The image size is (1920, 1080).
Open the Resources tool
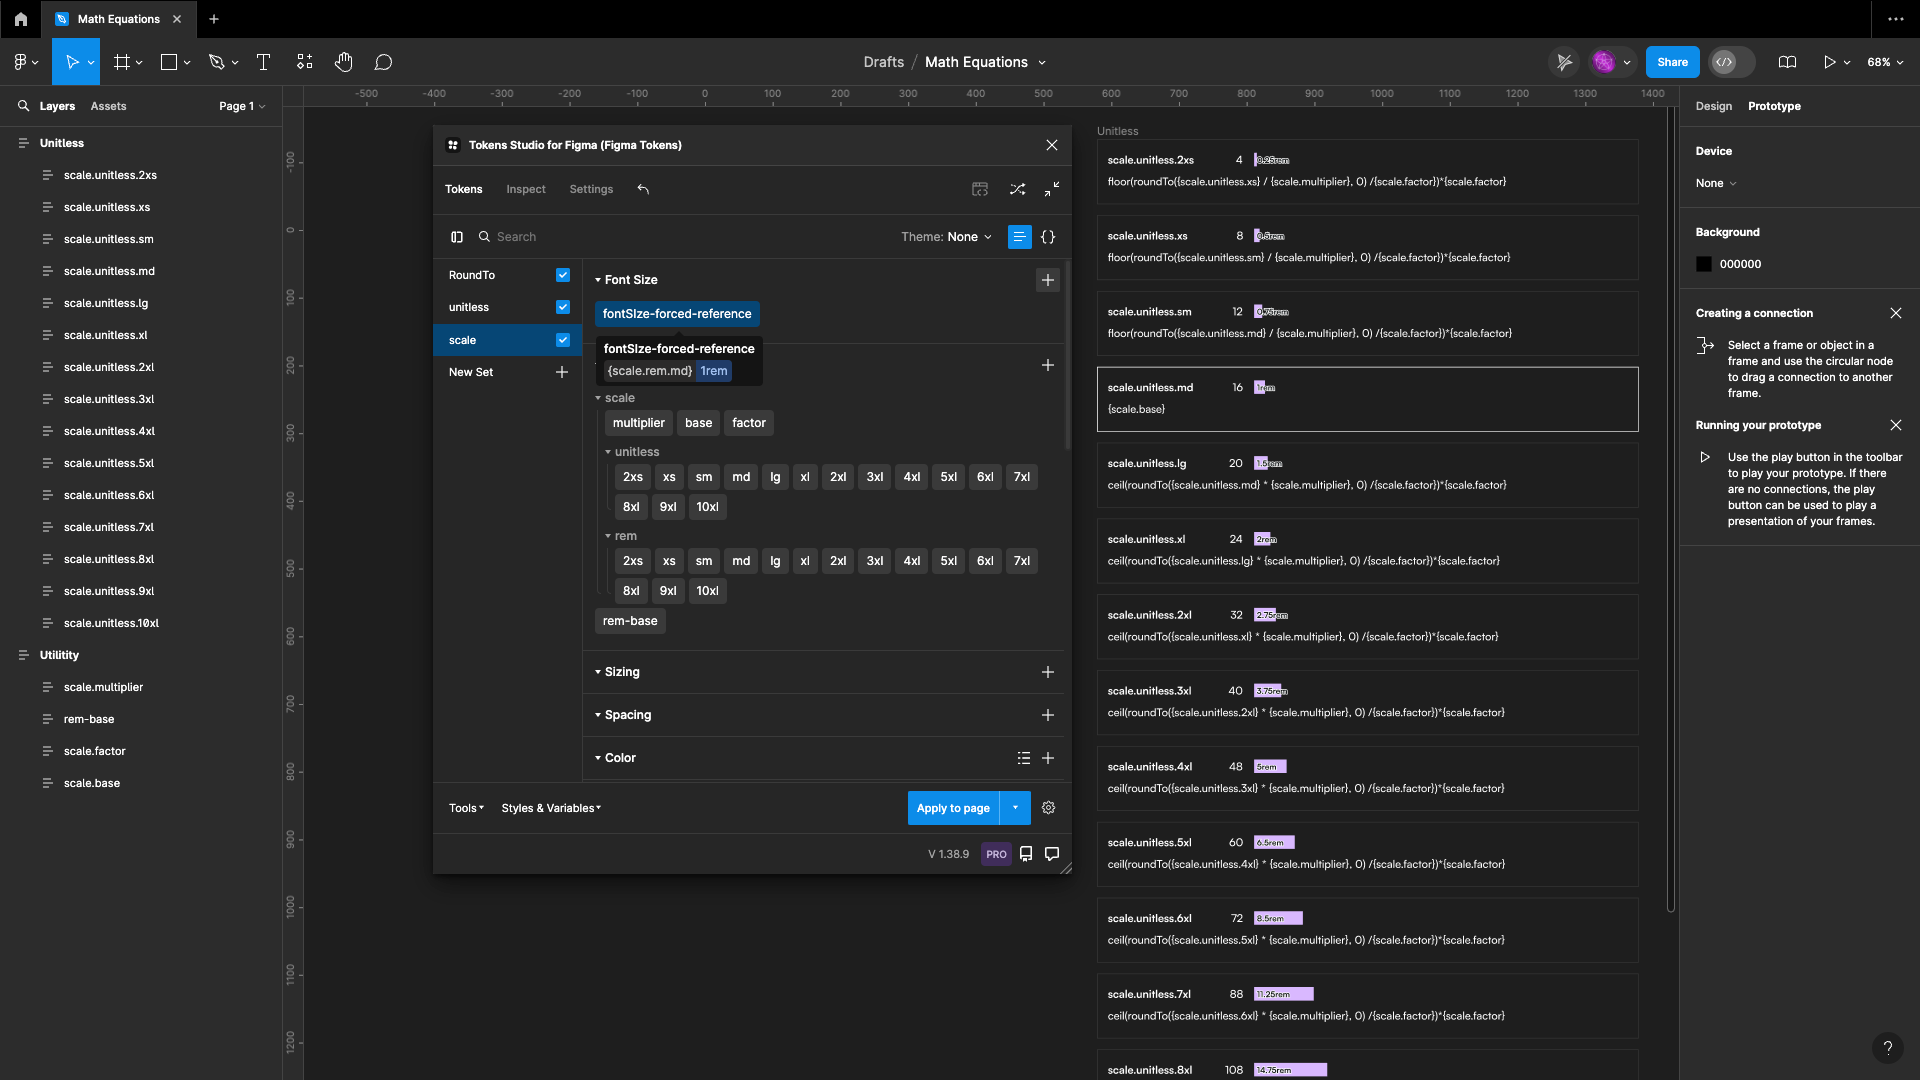(x=305, y=62)
